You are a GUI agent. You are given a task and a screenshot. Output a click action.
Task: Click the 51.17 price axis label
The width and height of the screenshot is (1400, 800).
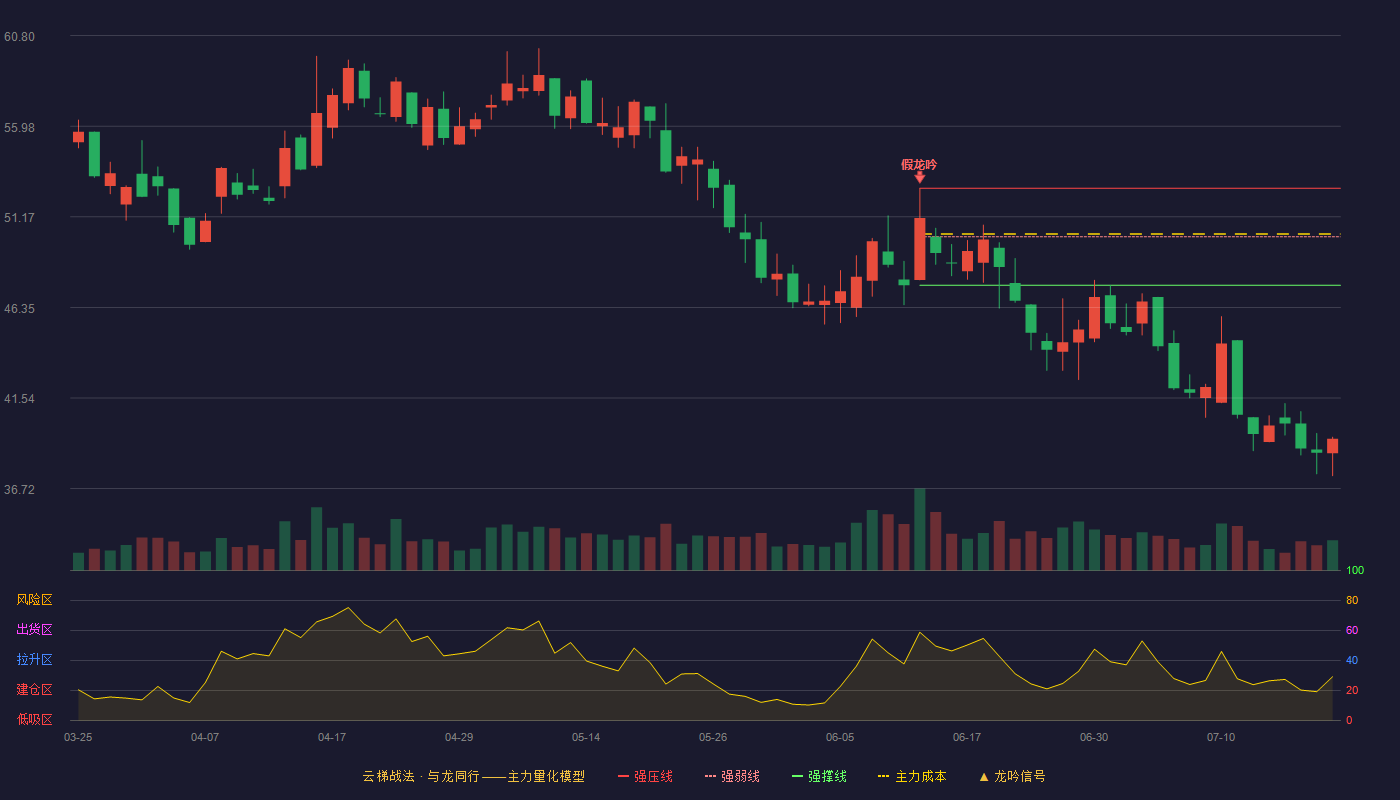click(x=19, y=217)
